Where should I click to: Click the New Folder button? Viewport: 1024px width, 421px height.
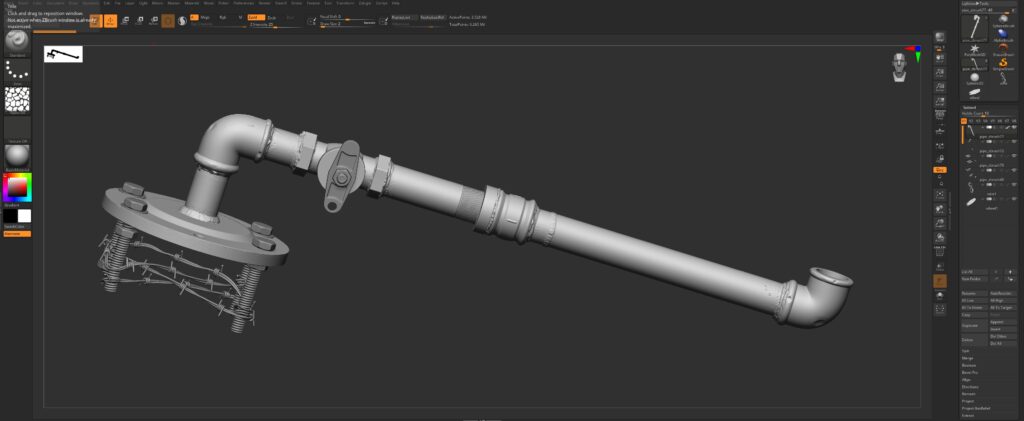[973, 279]
